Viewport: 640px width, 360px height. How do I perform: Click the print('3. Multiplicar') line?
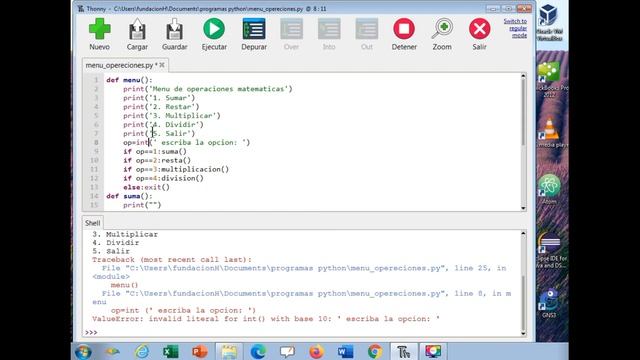pyautogui.click(x=172, y=116)
